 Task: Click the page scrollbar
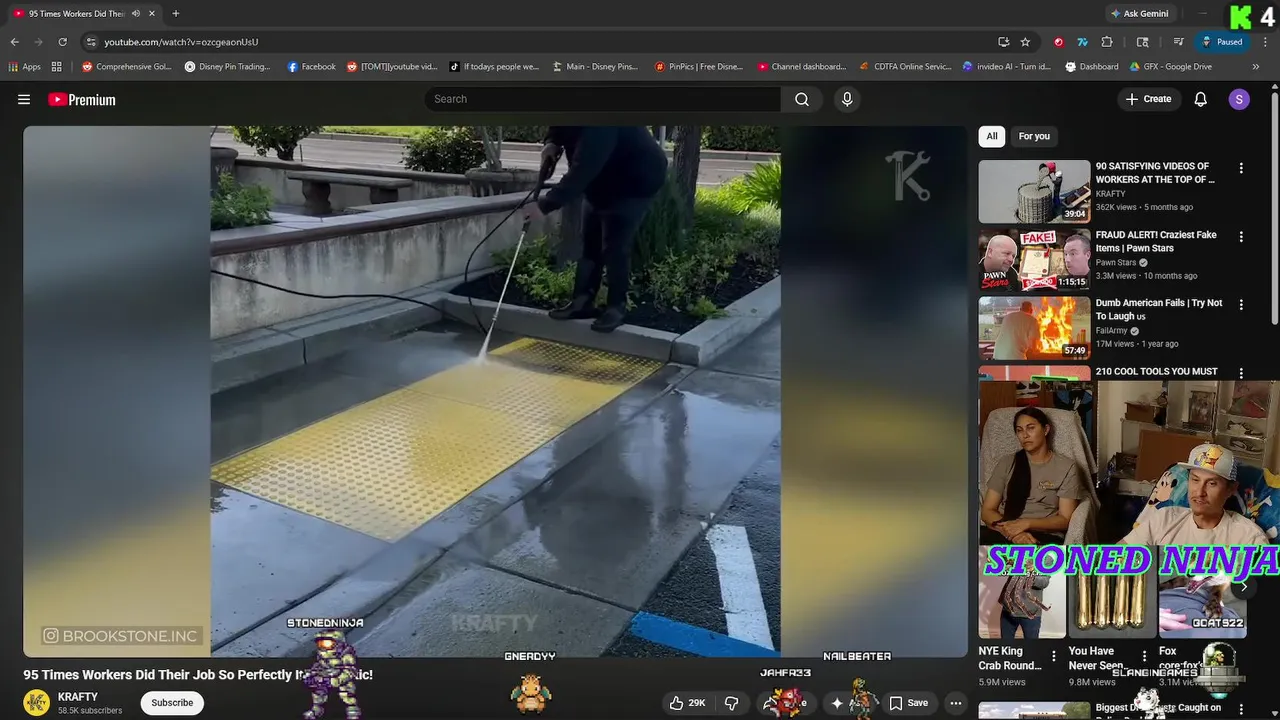1274,210
